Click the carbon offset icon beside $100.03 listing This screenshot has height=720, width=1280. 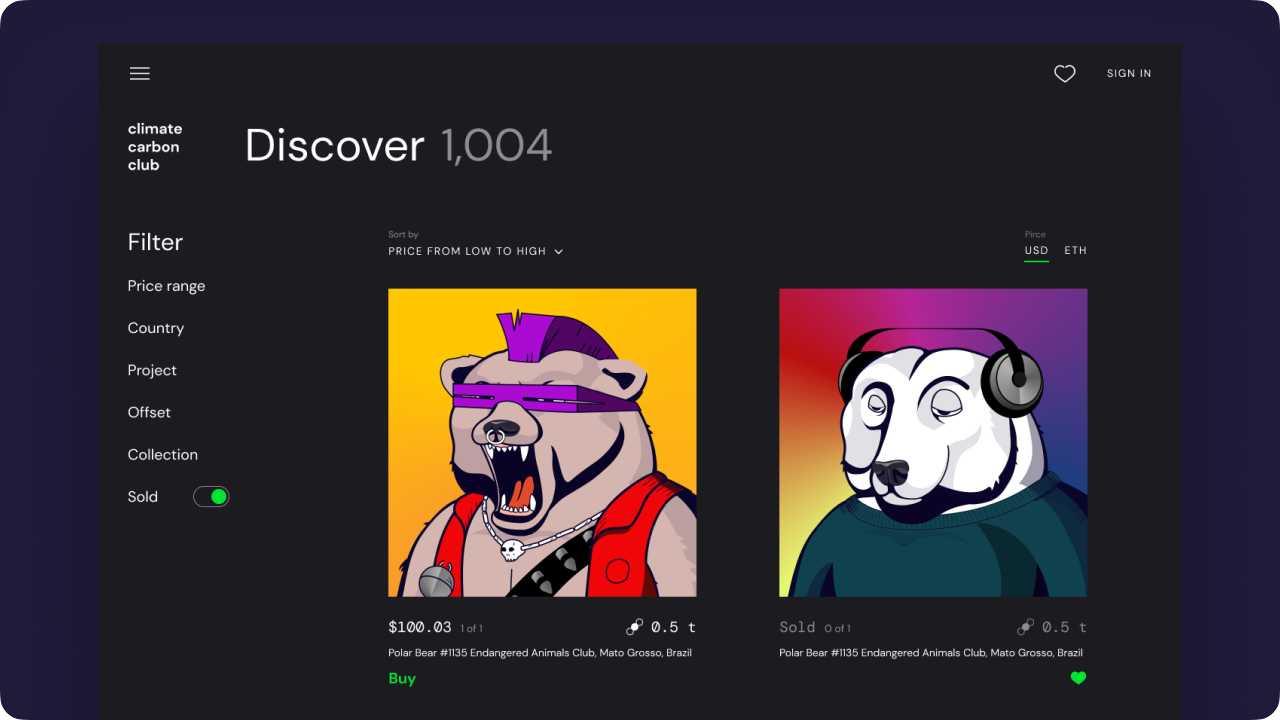634,627
